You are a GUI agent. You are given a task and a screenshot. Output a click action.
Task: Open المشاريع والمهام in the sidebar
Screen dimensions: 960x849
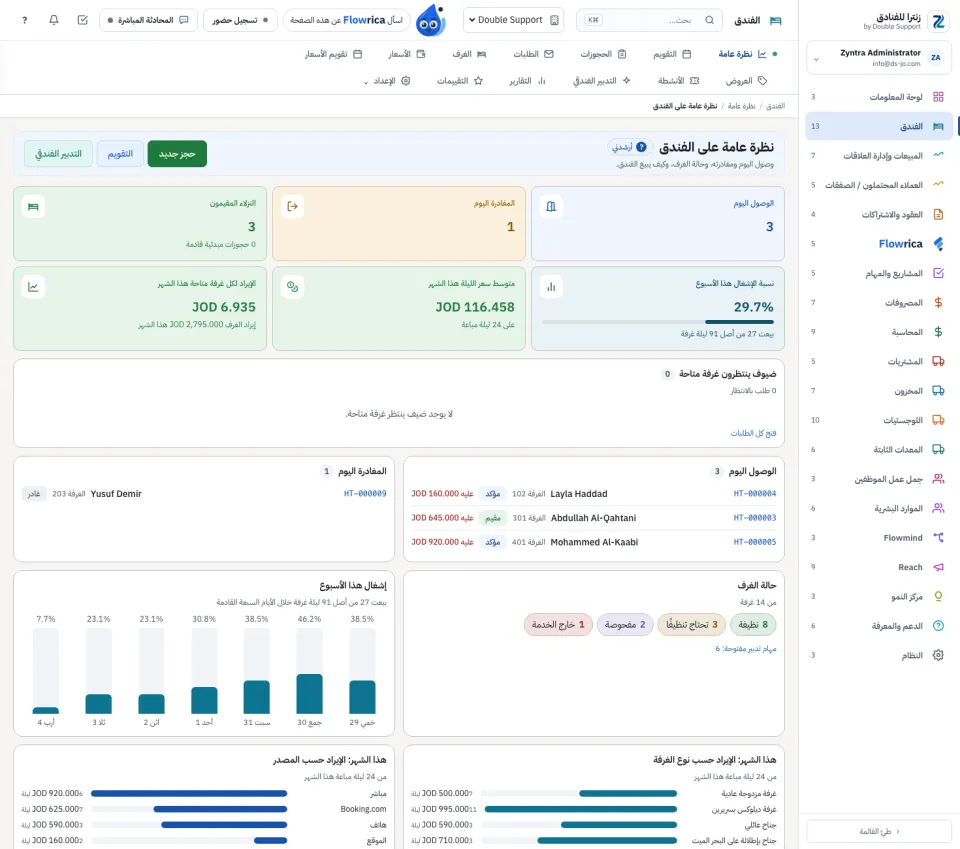point(878,273)
